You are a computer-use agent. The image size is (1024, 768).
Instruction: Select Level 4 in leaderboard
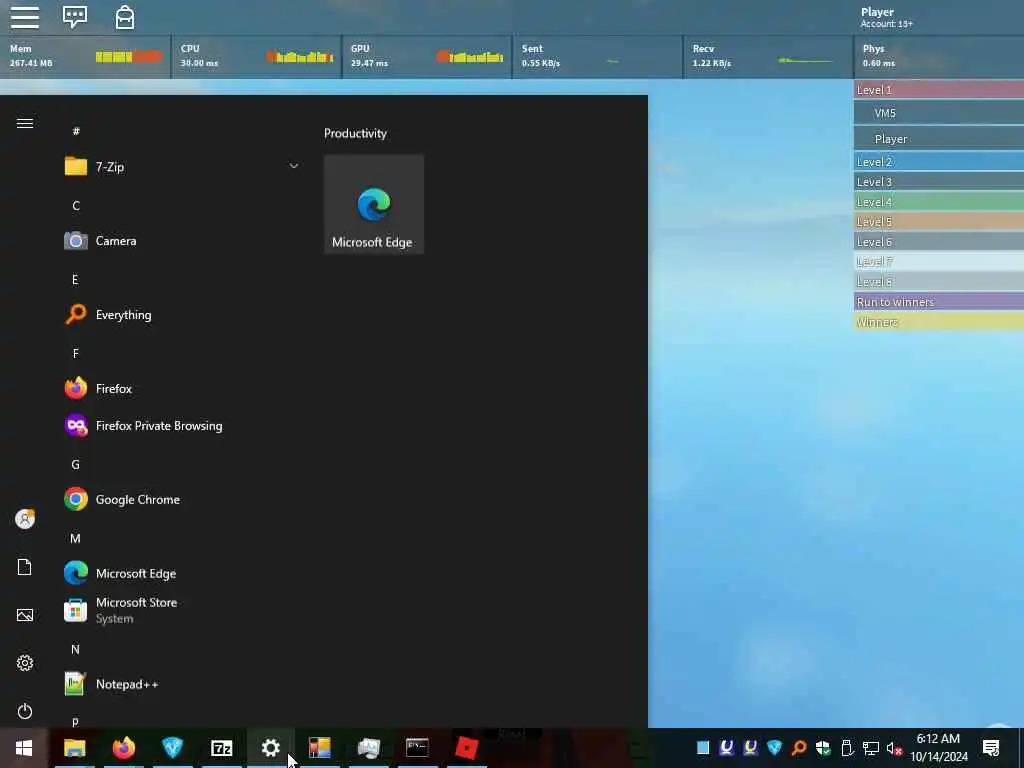[938, 202]
